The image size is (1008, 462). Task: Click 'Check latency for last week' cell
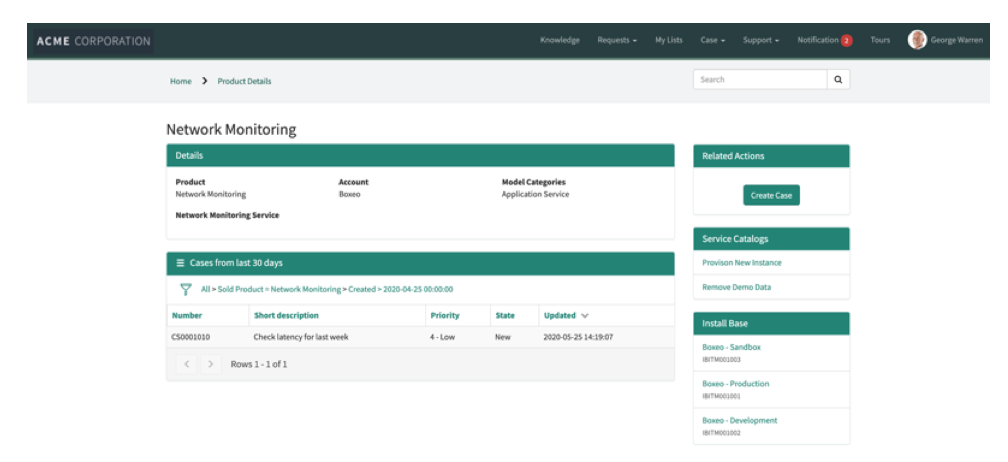coord(301,337)
